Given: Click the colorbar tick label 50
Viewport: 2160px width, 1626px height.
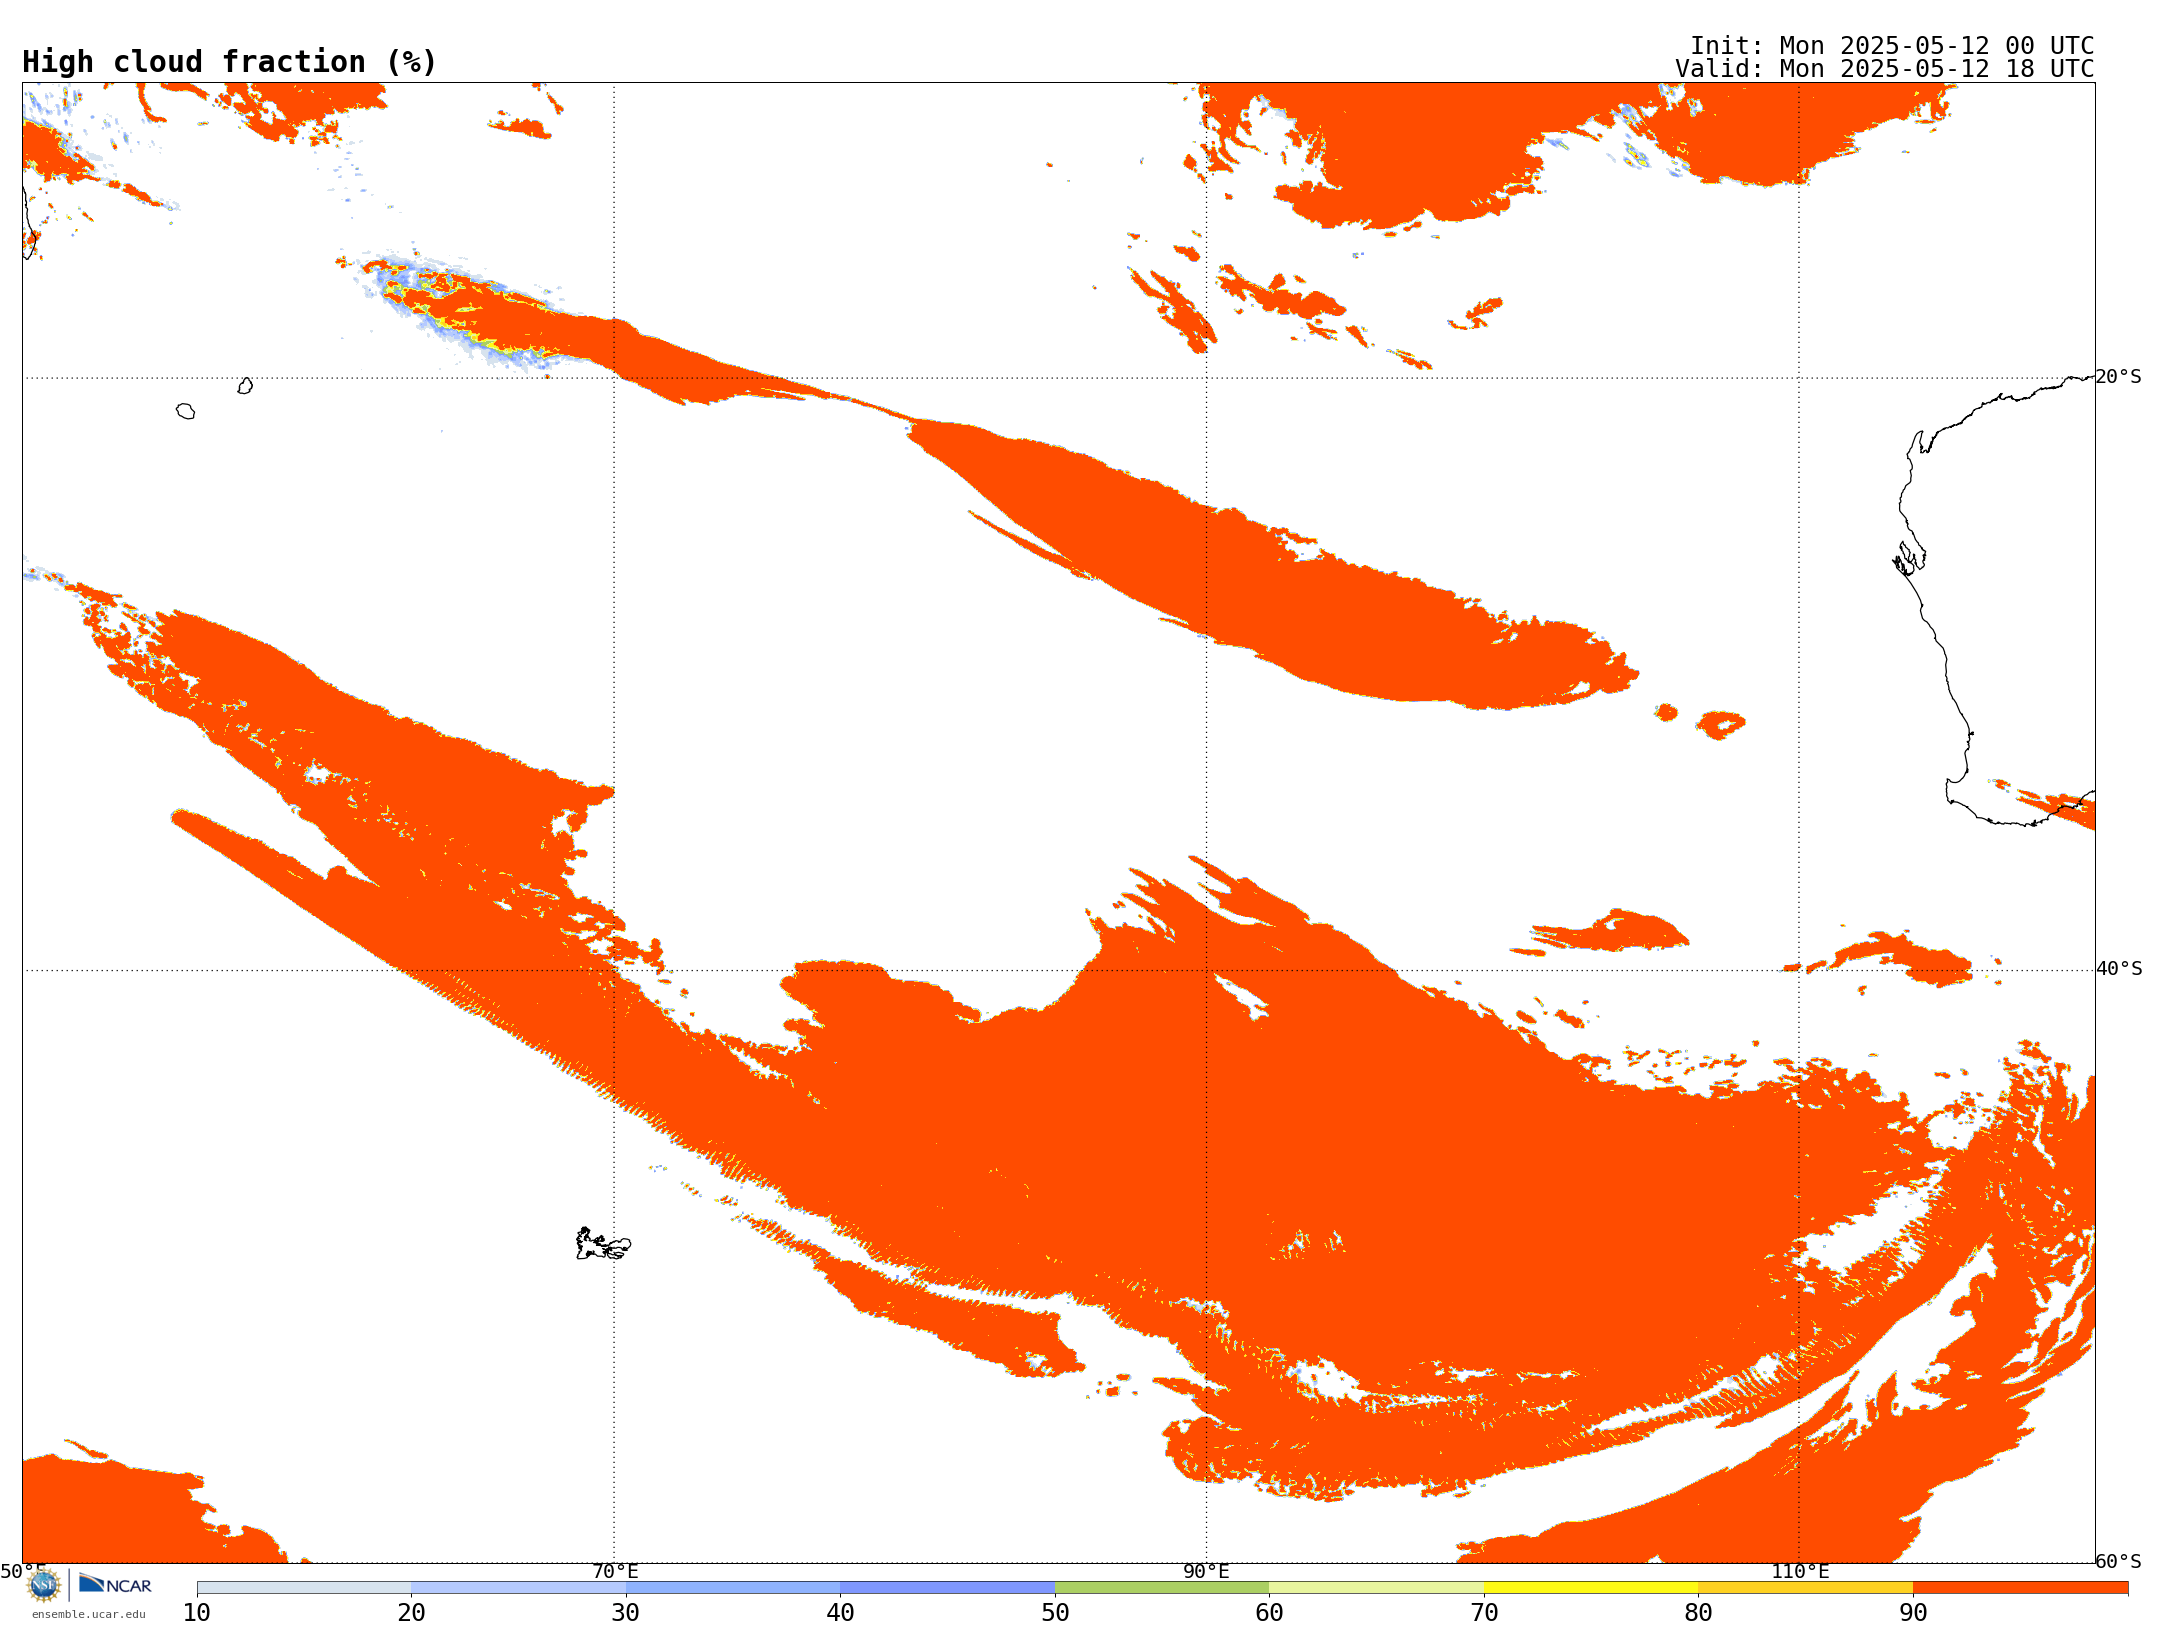Looking at the screenshot, I should (x=1055, y=1613).
